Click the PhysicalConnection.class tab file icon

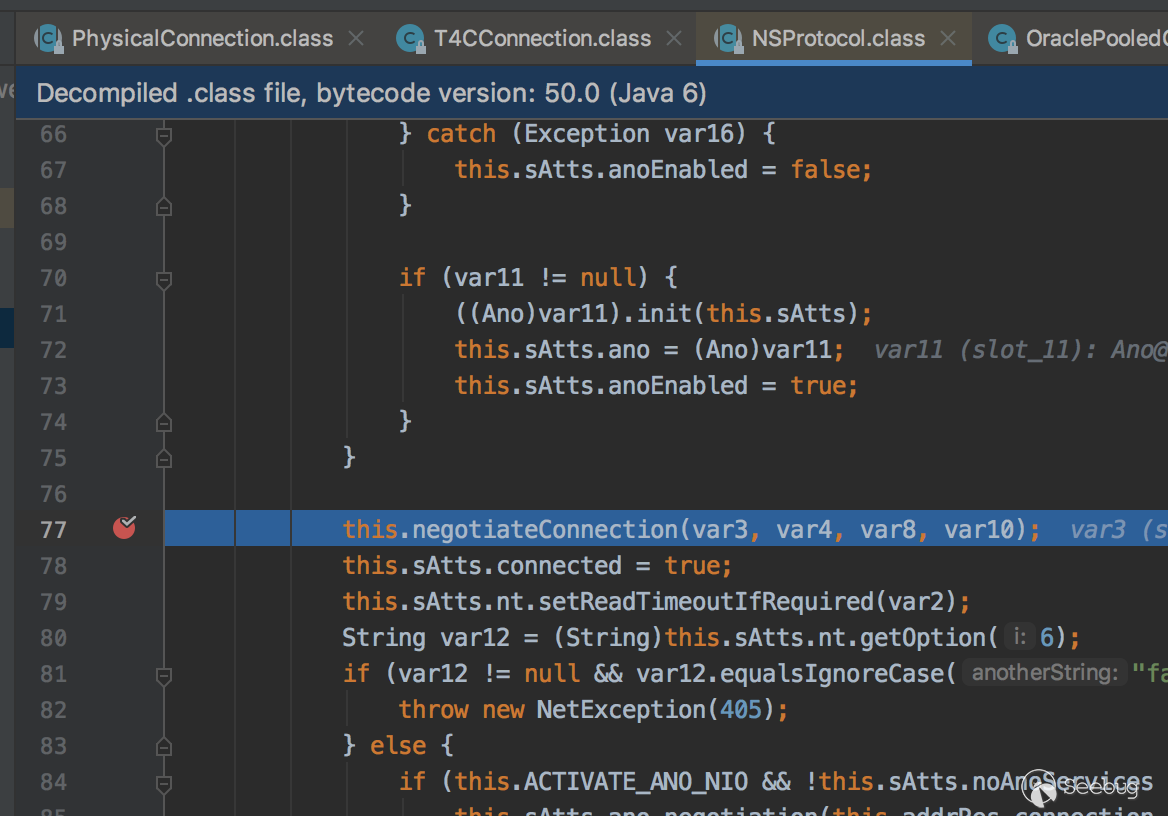point(48,39)
